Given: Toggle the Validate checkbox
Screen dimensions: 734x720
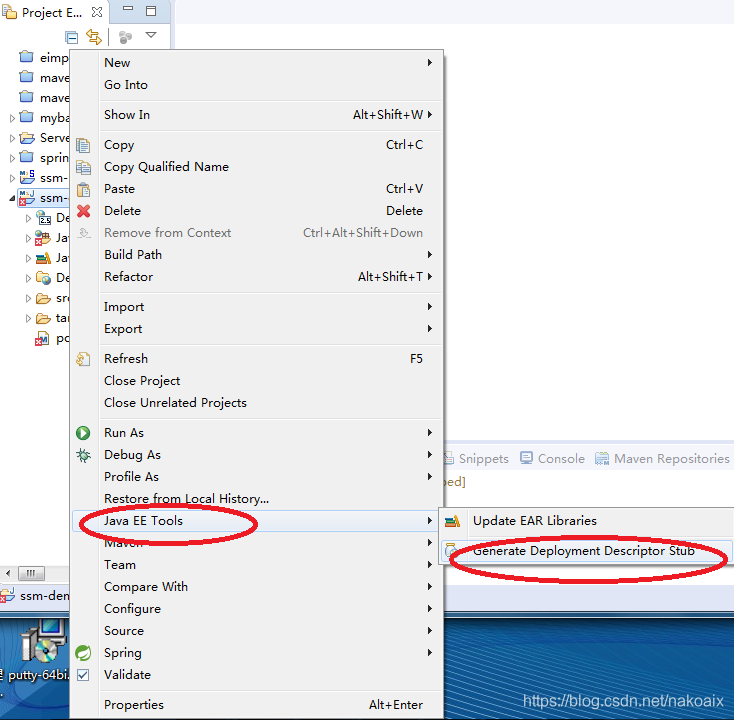Looking at the screenshot, I should click(x=83, y=675).
